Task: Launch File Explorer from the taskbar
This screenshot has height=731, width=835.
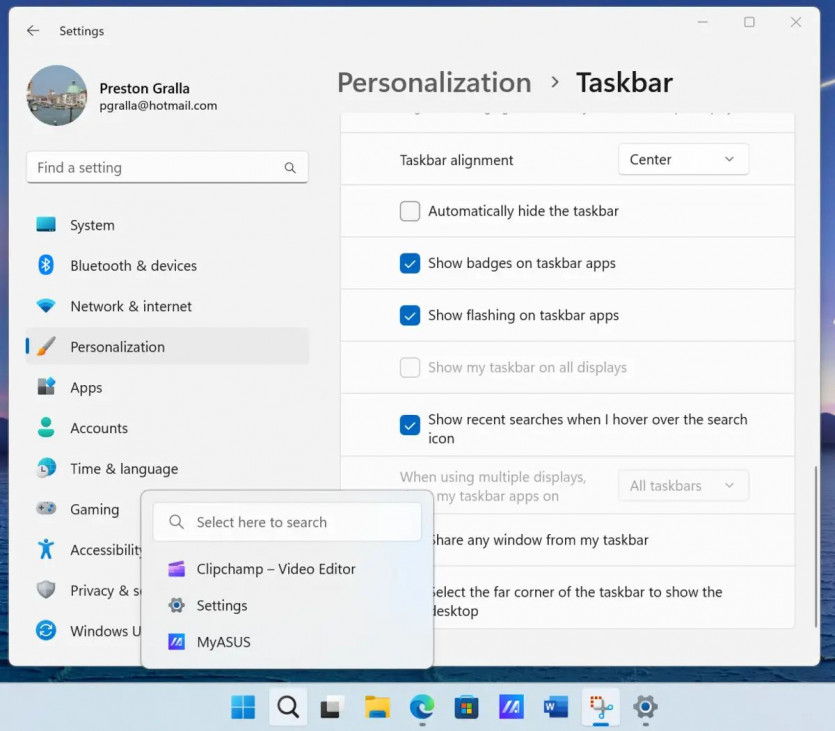Action: [x=377, y=707]
